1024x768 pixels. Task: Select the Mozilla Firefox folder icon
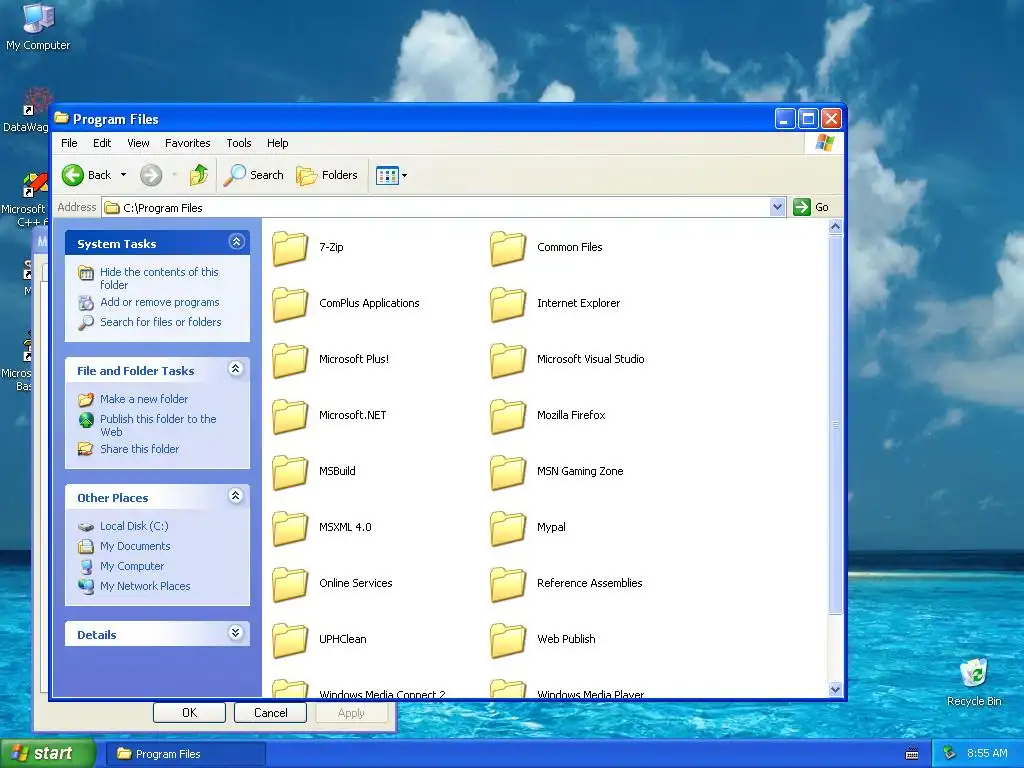[508, 417]
